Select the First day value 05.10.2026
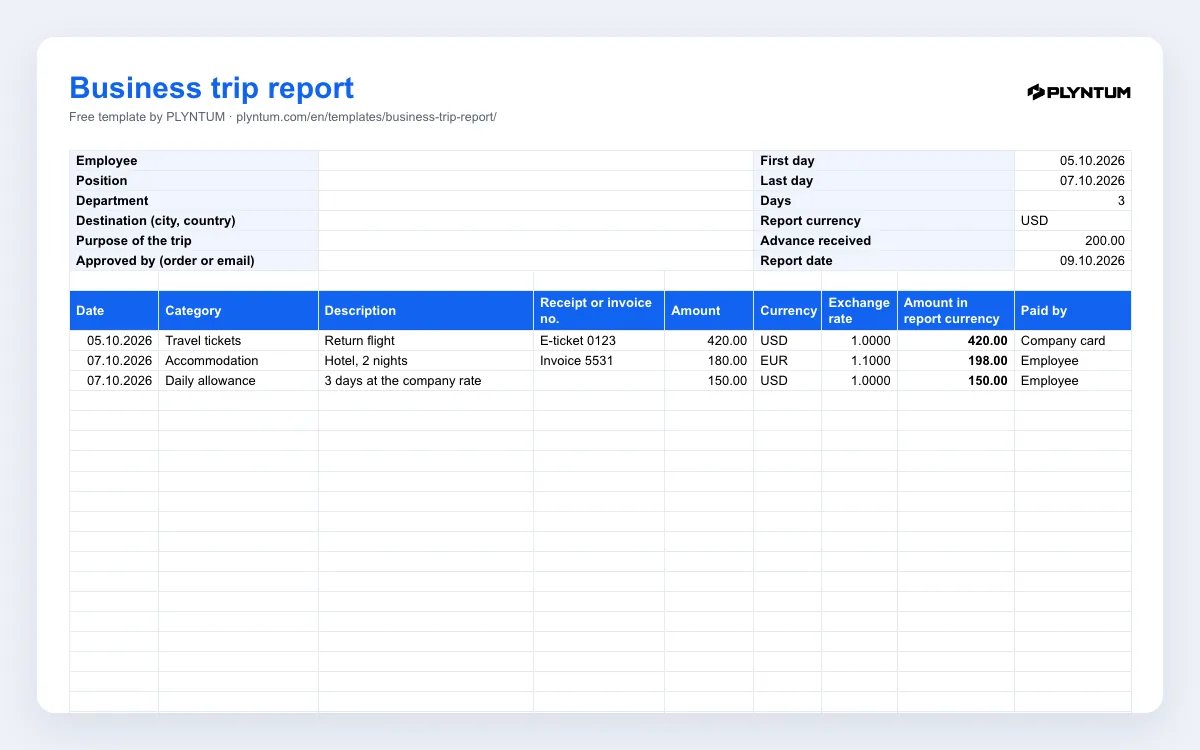This screenshot has height=750, width=1200. pos(1073,161)
